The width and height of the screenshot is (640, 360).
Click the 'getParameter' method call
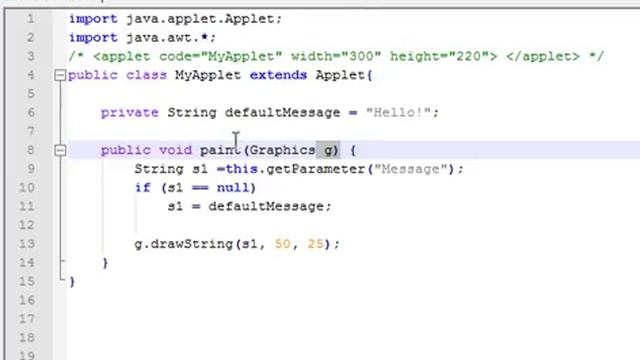coord(316,169)
